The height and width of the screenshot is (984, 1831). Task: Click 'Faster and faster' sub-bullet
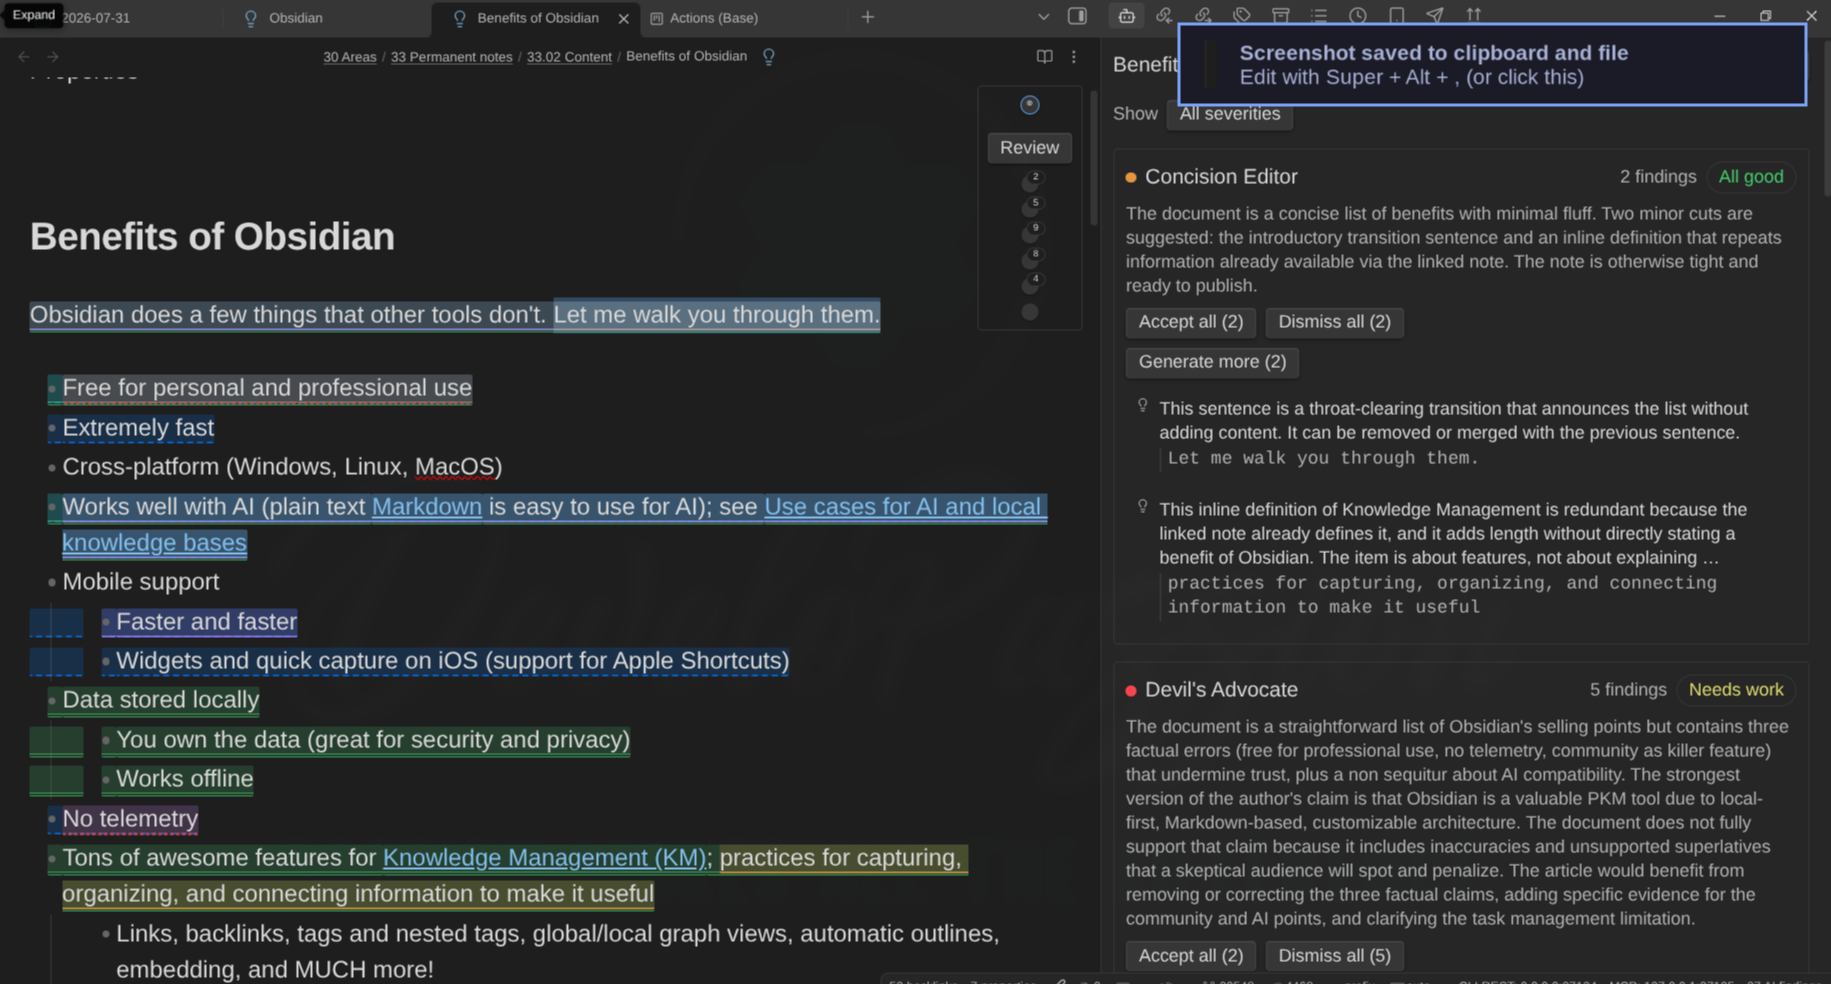point(206,622)
